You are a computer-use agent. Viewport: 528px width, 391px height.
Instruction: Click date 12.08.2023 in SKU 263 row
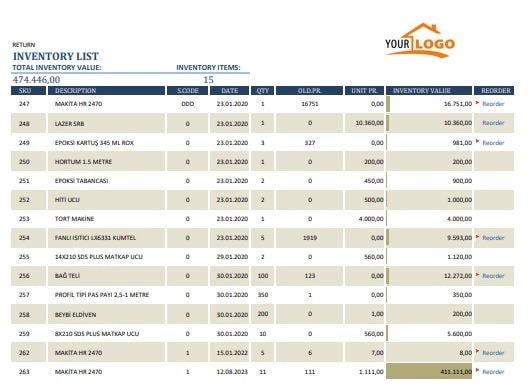[232, 372]
